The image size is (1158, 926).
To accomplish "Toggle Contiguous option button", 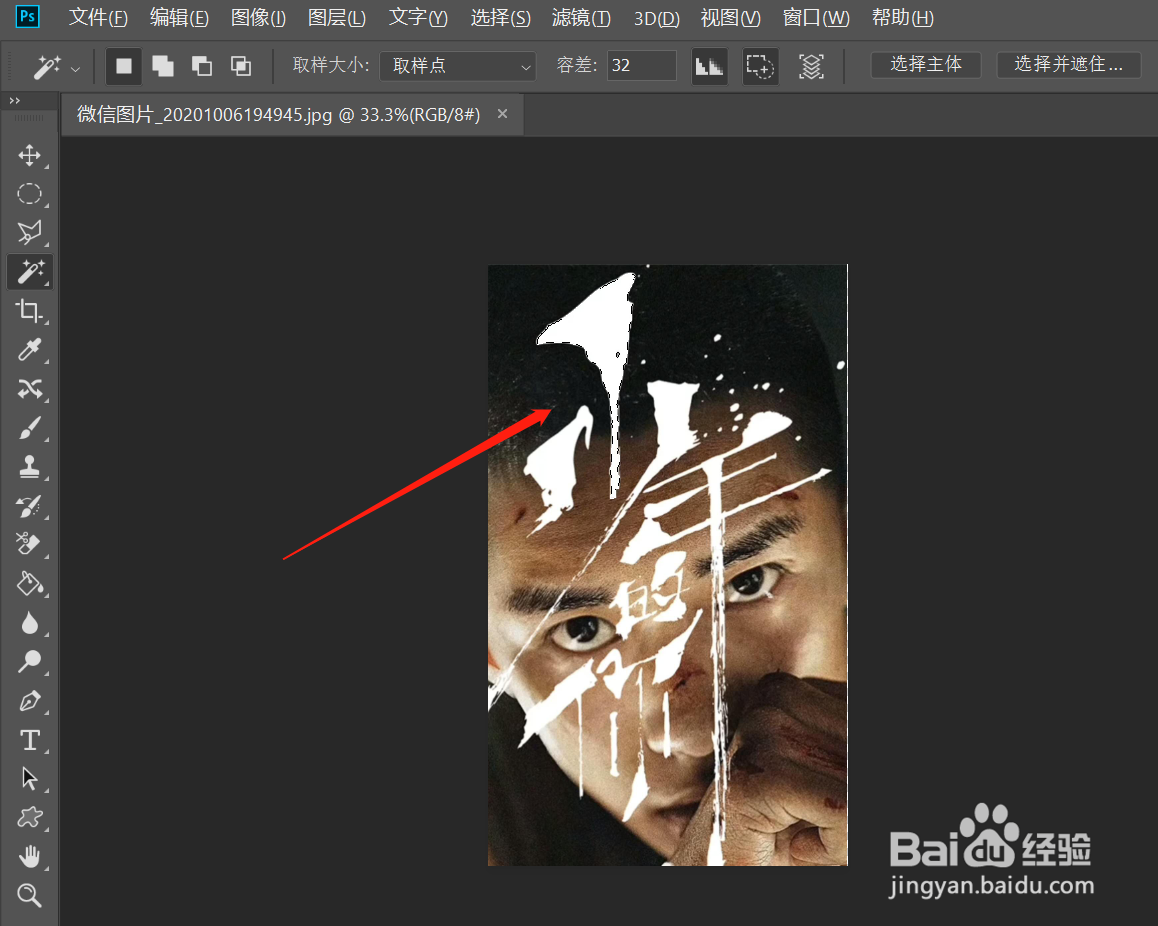I will coord(760,66).
